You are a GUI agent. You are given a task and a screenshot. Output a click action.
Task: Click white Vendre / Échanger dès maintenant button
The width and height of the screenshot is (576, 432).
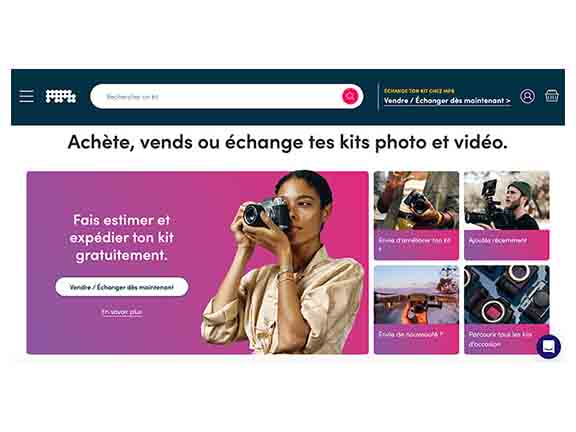(122, 287)
